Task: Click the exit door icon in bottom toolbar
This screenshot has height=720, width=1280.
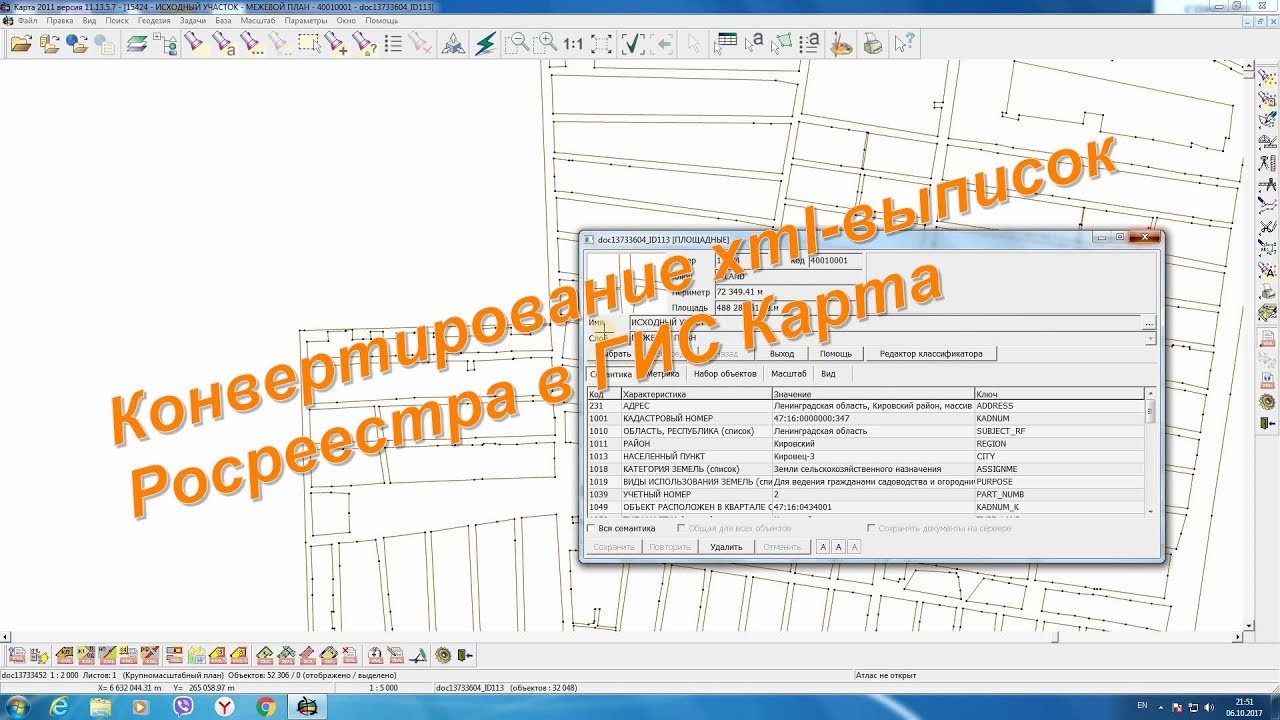Action: click(465, 655)
